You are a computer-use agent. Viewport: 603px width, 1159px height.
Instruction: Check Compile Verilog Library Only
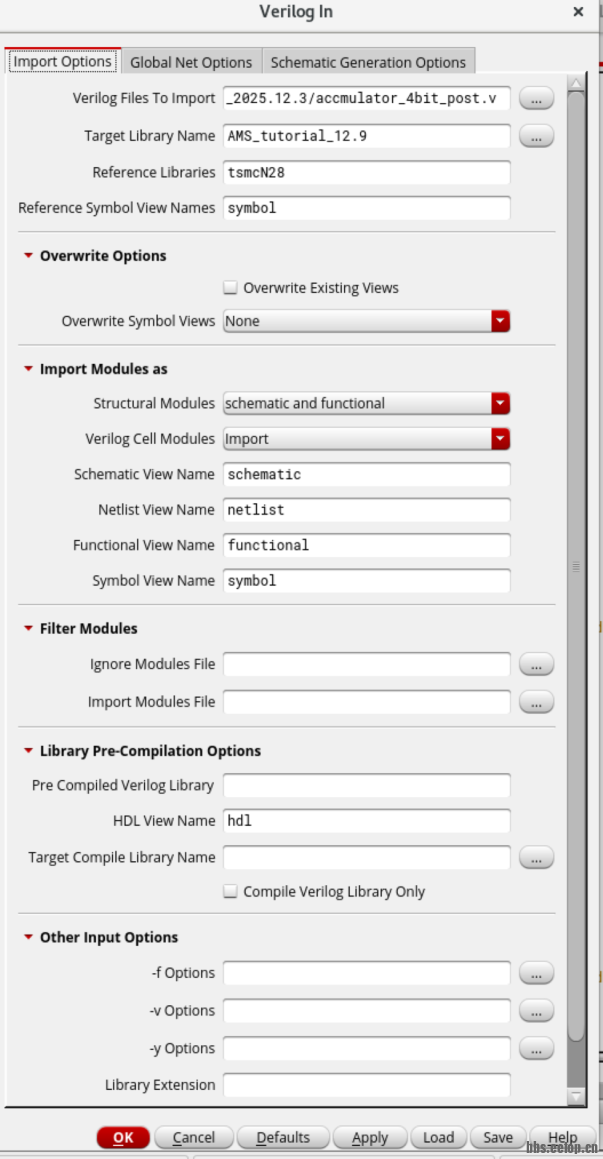pyautogui.click(x=231, y=891)
